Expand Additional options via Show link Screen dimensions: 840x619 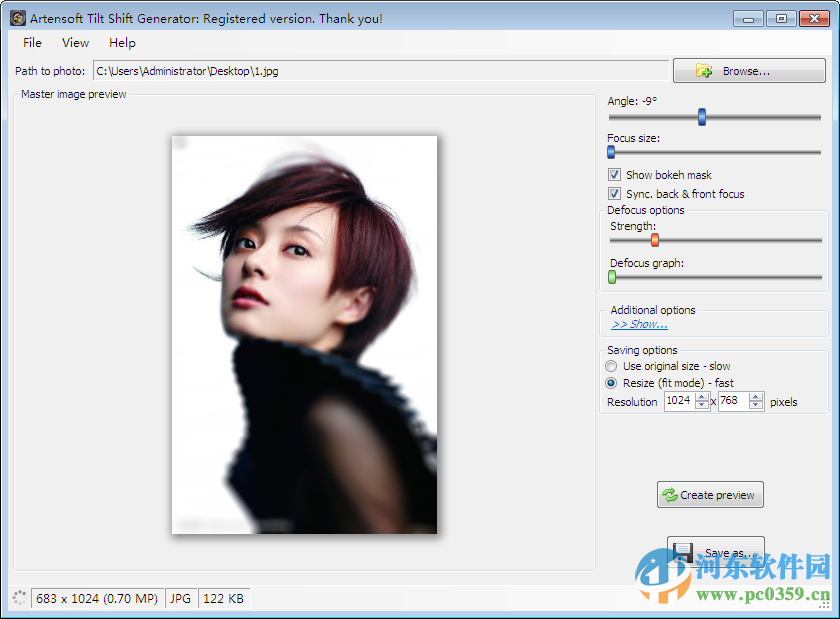tap(638, 323)
